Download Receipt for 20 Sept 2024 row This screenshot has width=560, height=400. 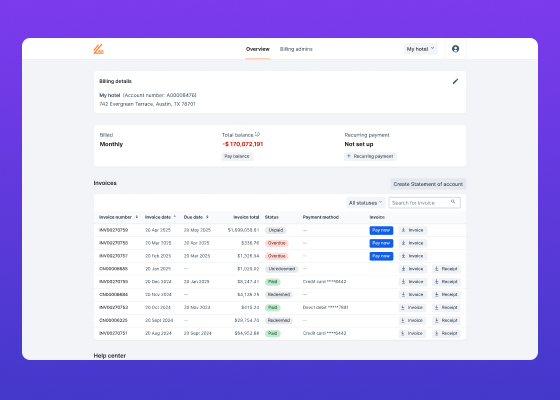pyautogui.click(x=446, y=320)
